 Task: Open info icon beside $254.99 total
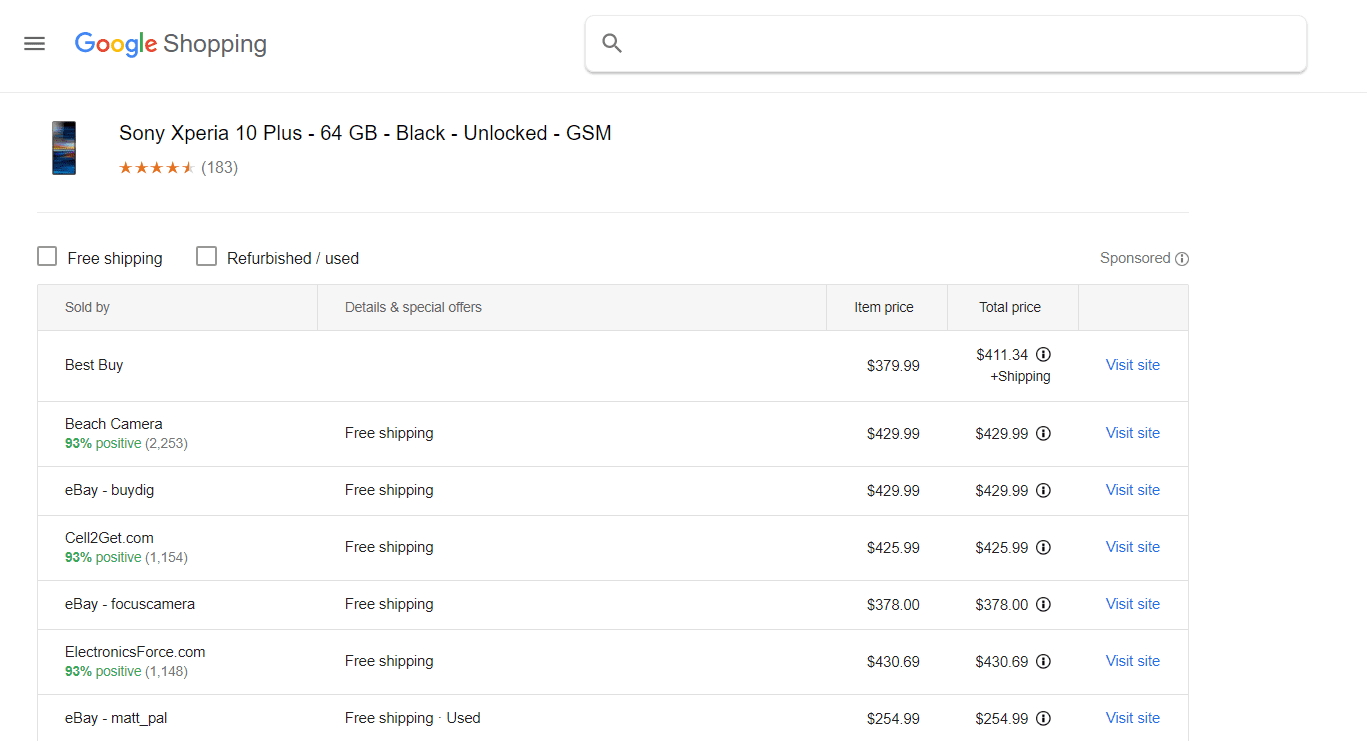1043,719
